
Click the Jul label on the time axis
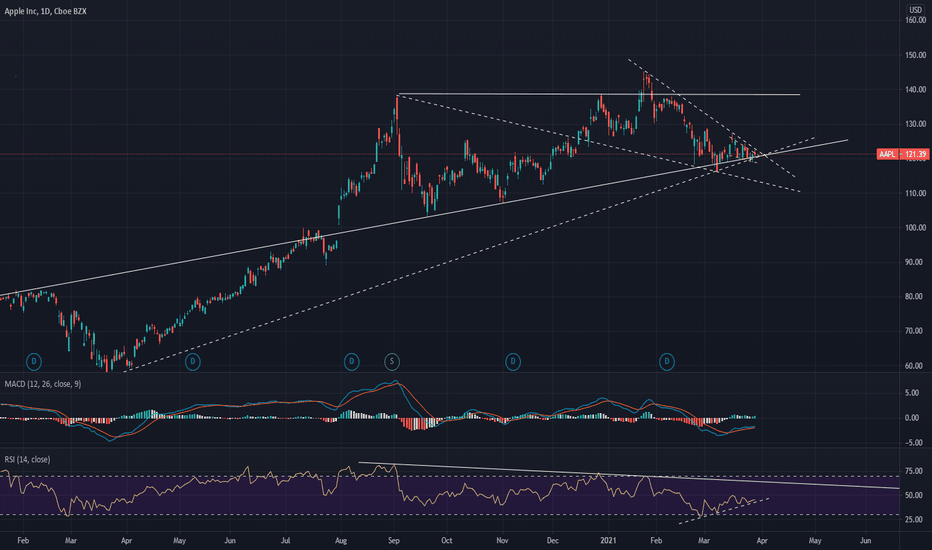click(285, 540)
